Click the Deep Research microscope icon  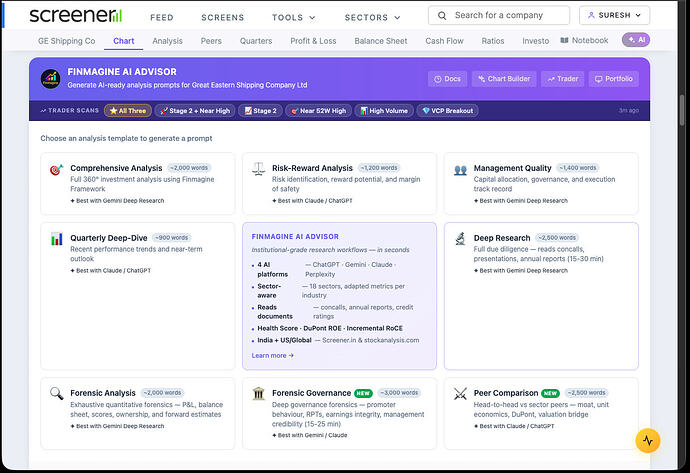460,239
